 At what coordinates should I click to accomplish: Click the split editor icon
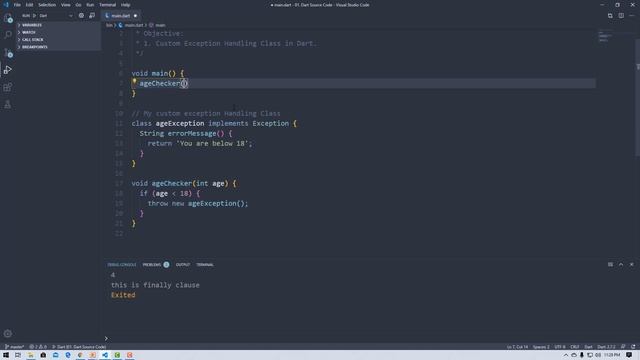pyautogui.click(x=621, y=16)
